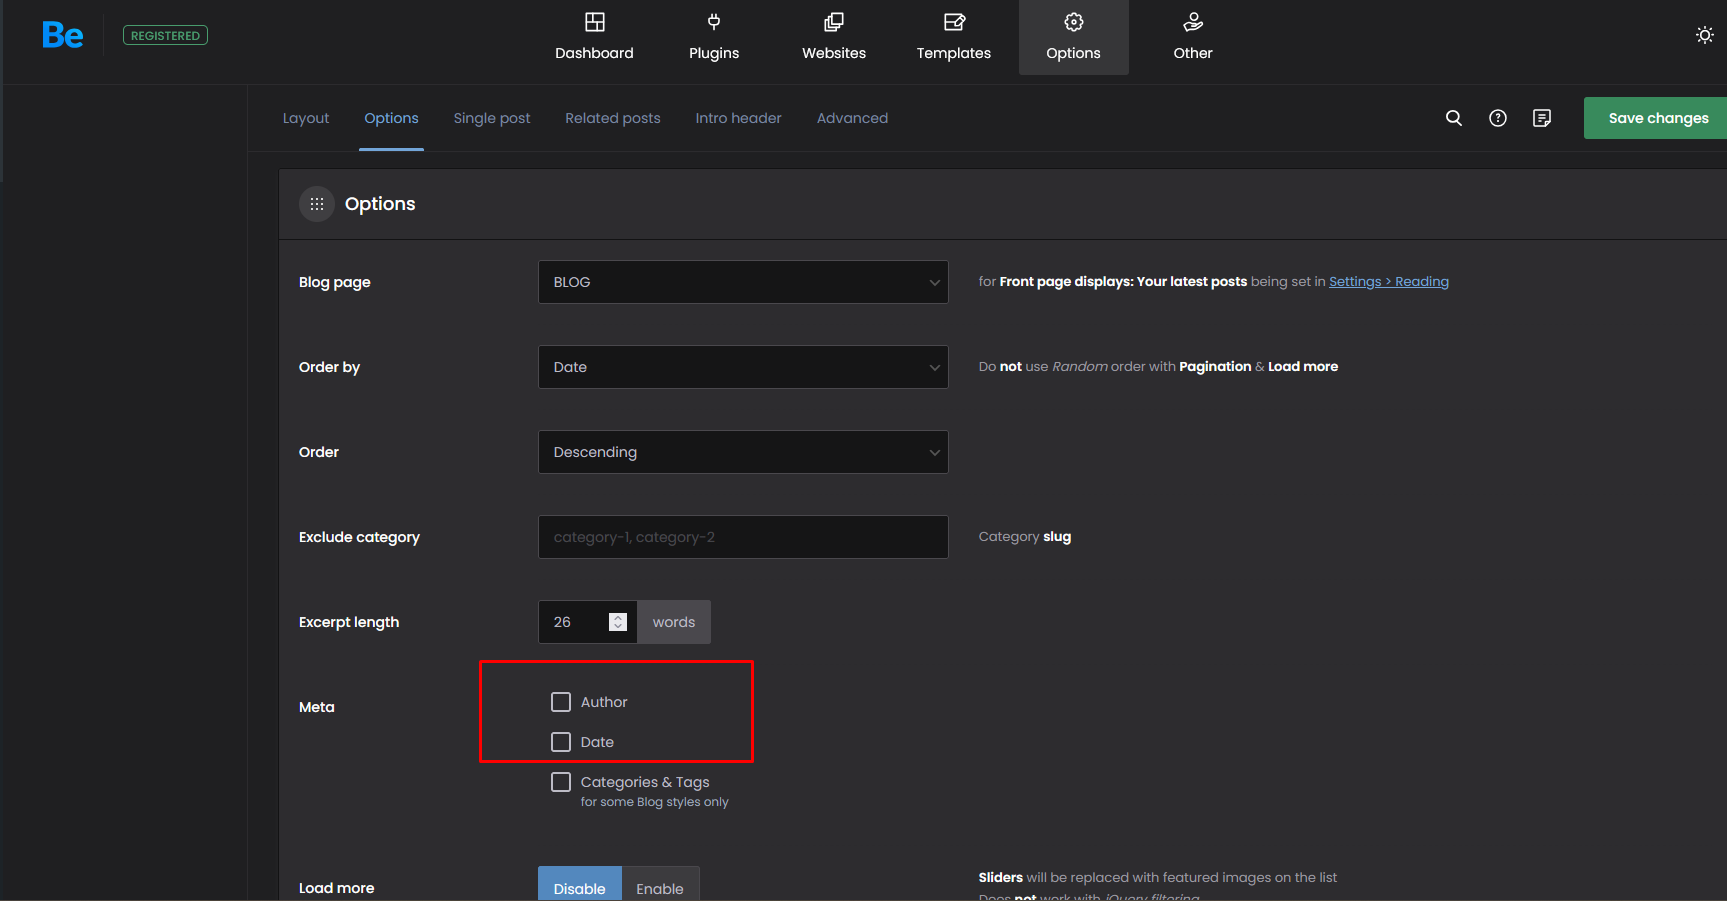Tick the Author meta checkbox
The image size is (1727, 901).
pyautogui.click(x=561, y=702)
